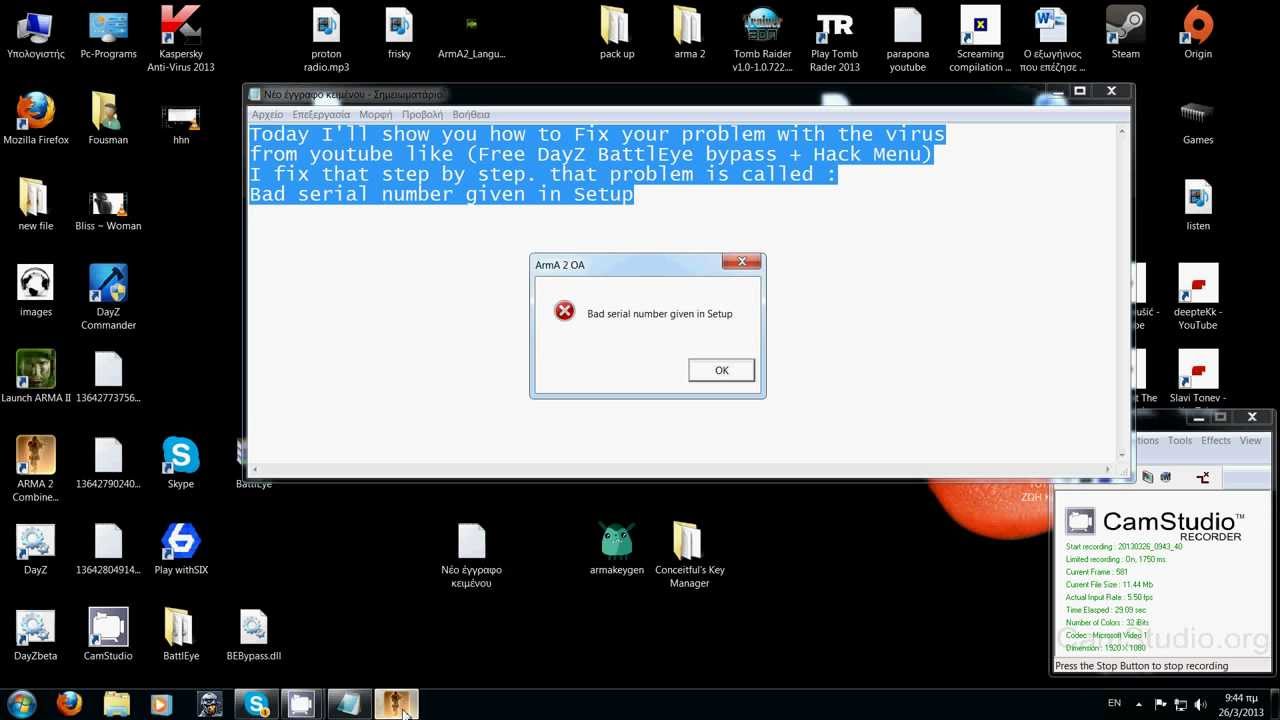Select the arma 2 folder icon

pyautogui.click(x=689, y=34)
